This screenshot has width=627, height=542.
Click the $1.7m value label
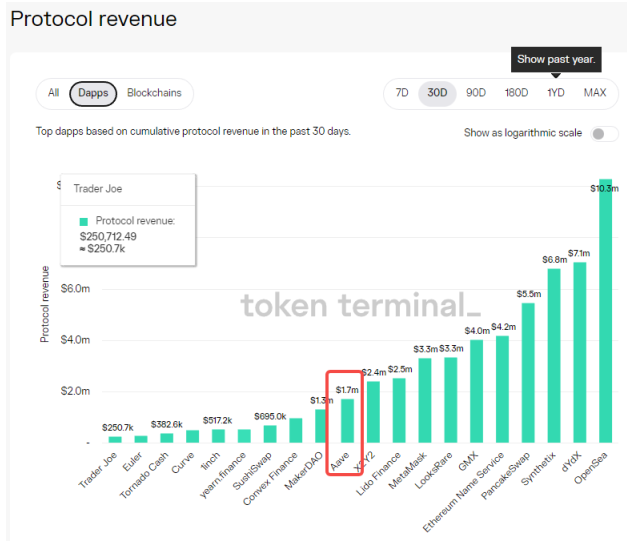(347, 390)
